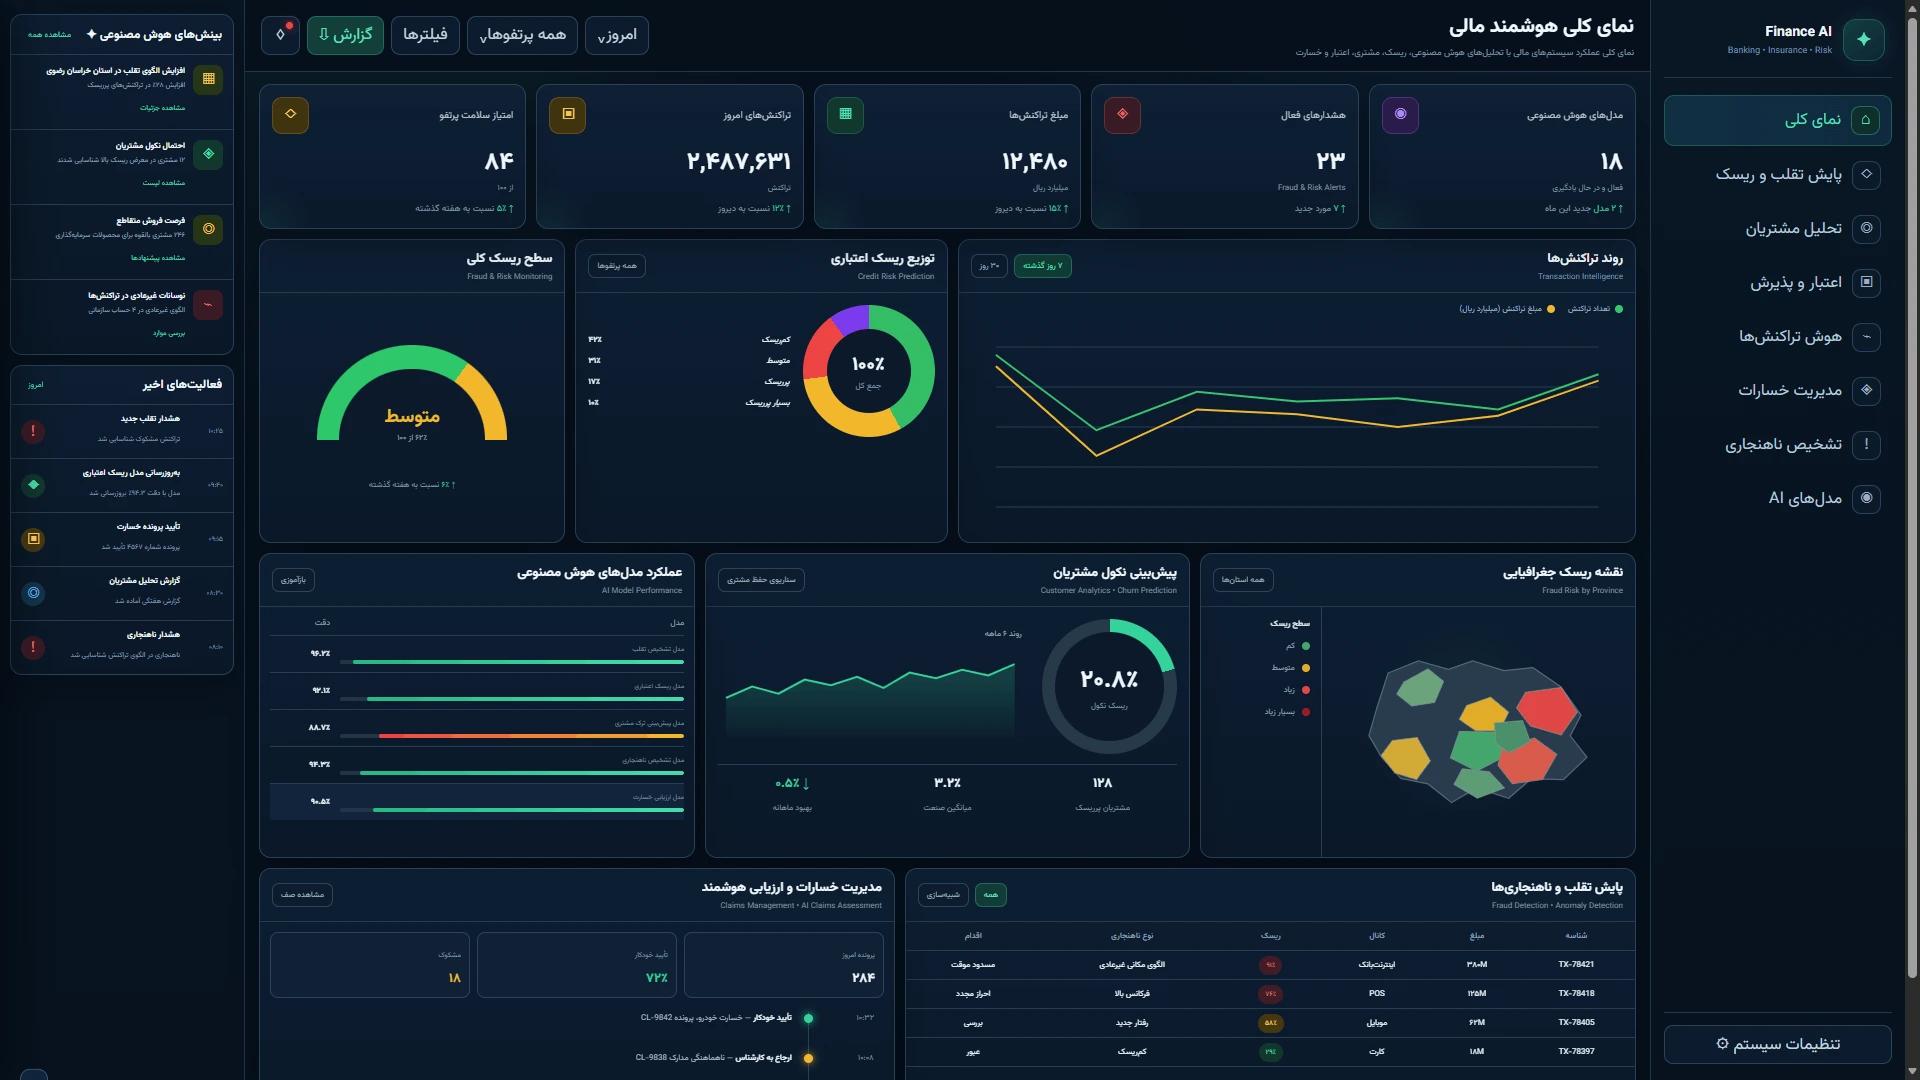Open the امروز date dropdown
Screen dimensions: 1920x1080
[x=617, y=35]
